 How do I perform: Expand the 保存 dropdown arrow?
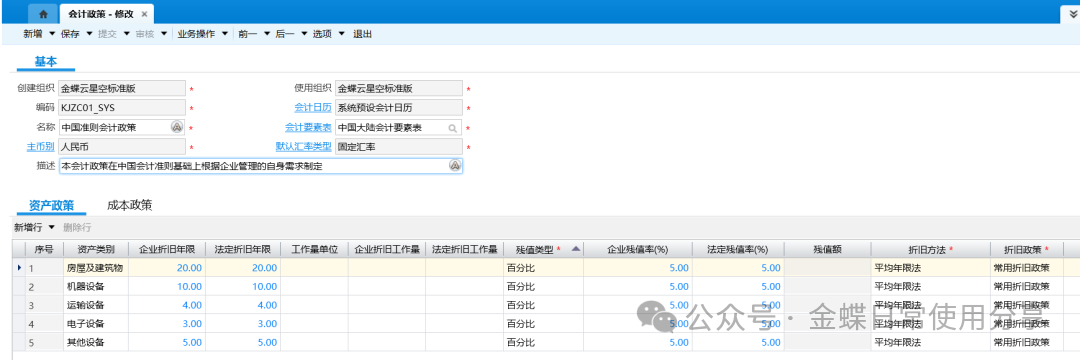(89, 34)
